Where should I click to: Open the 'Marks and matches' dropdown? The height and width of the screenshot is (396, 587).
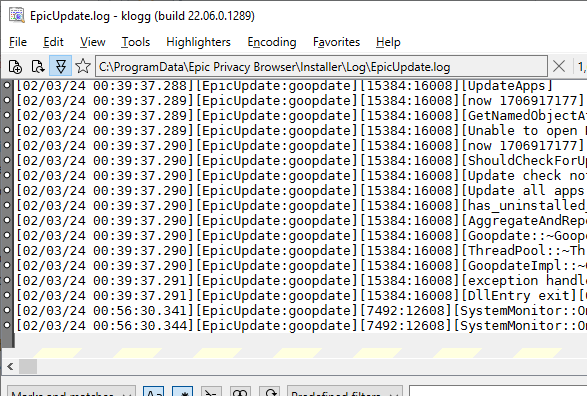(71, 391)
